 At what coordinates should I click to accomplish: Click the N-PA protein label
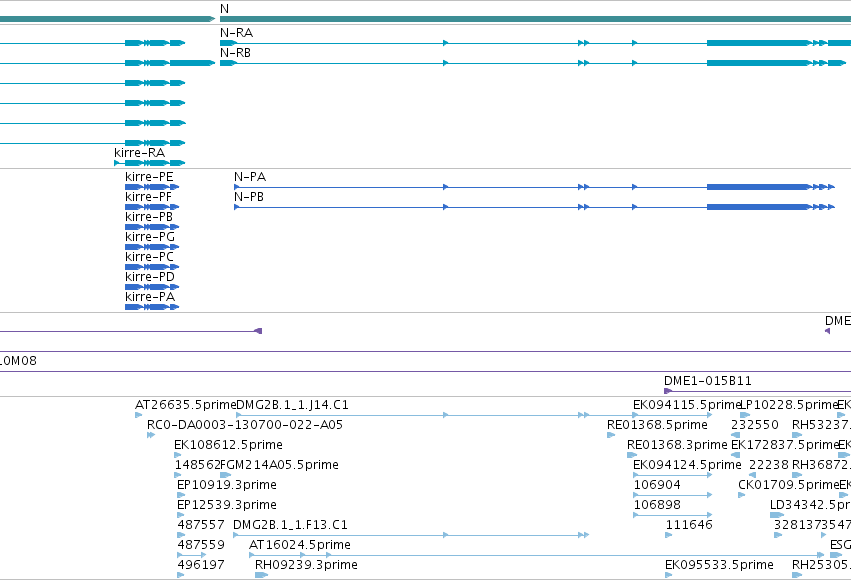tap(250, 177)
